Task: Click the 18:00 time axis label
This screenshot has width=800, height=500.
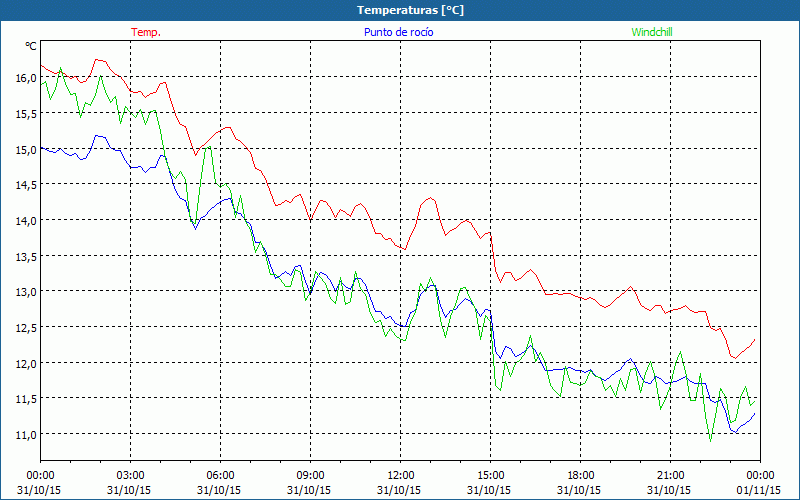Action: point(581,476)
